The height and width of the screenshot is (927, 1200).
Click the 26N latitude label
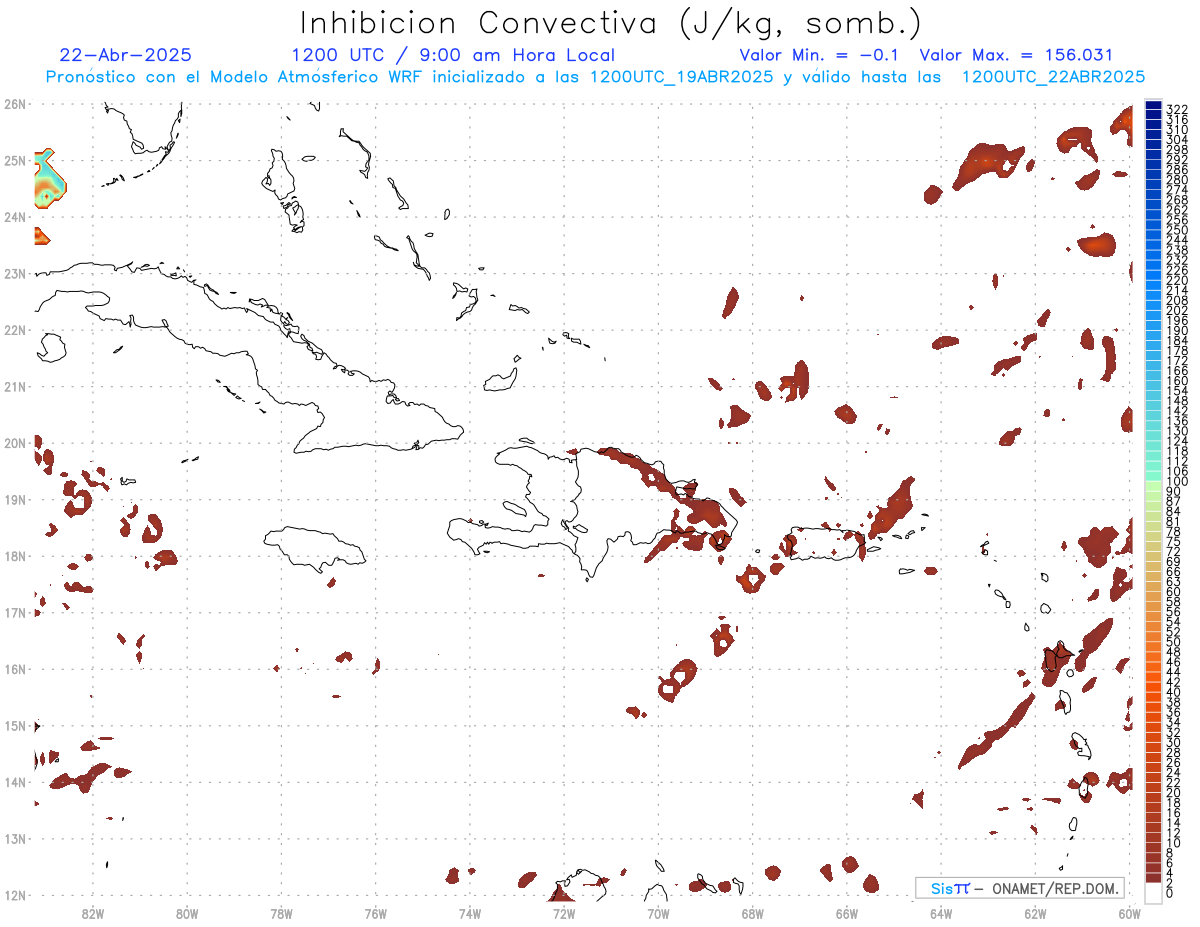[15, 104]
